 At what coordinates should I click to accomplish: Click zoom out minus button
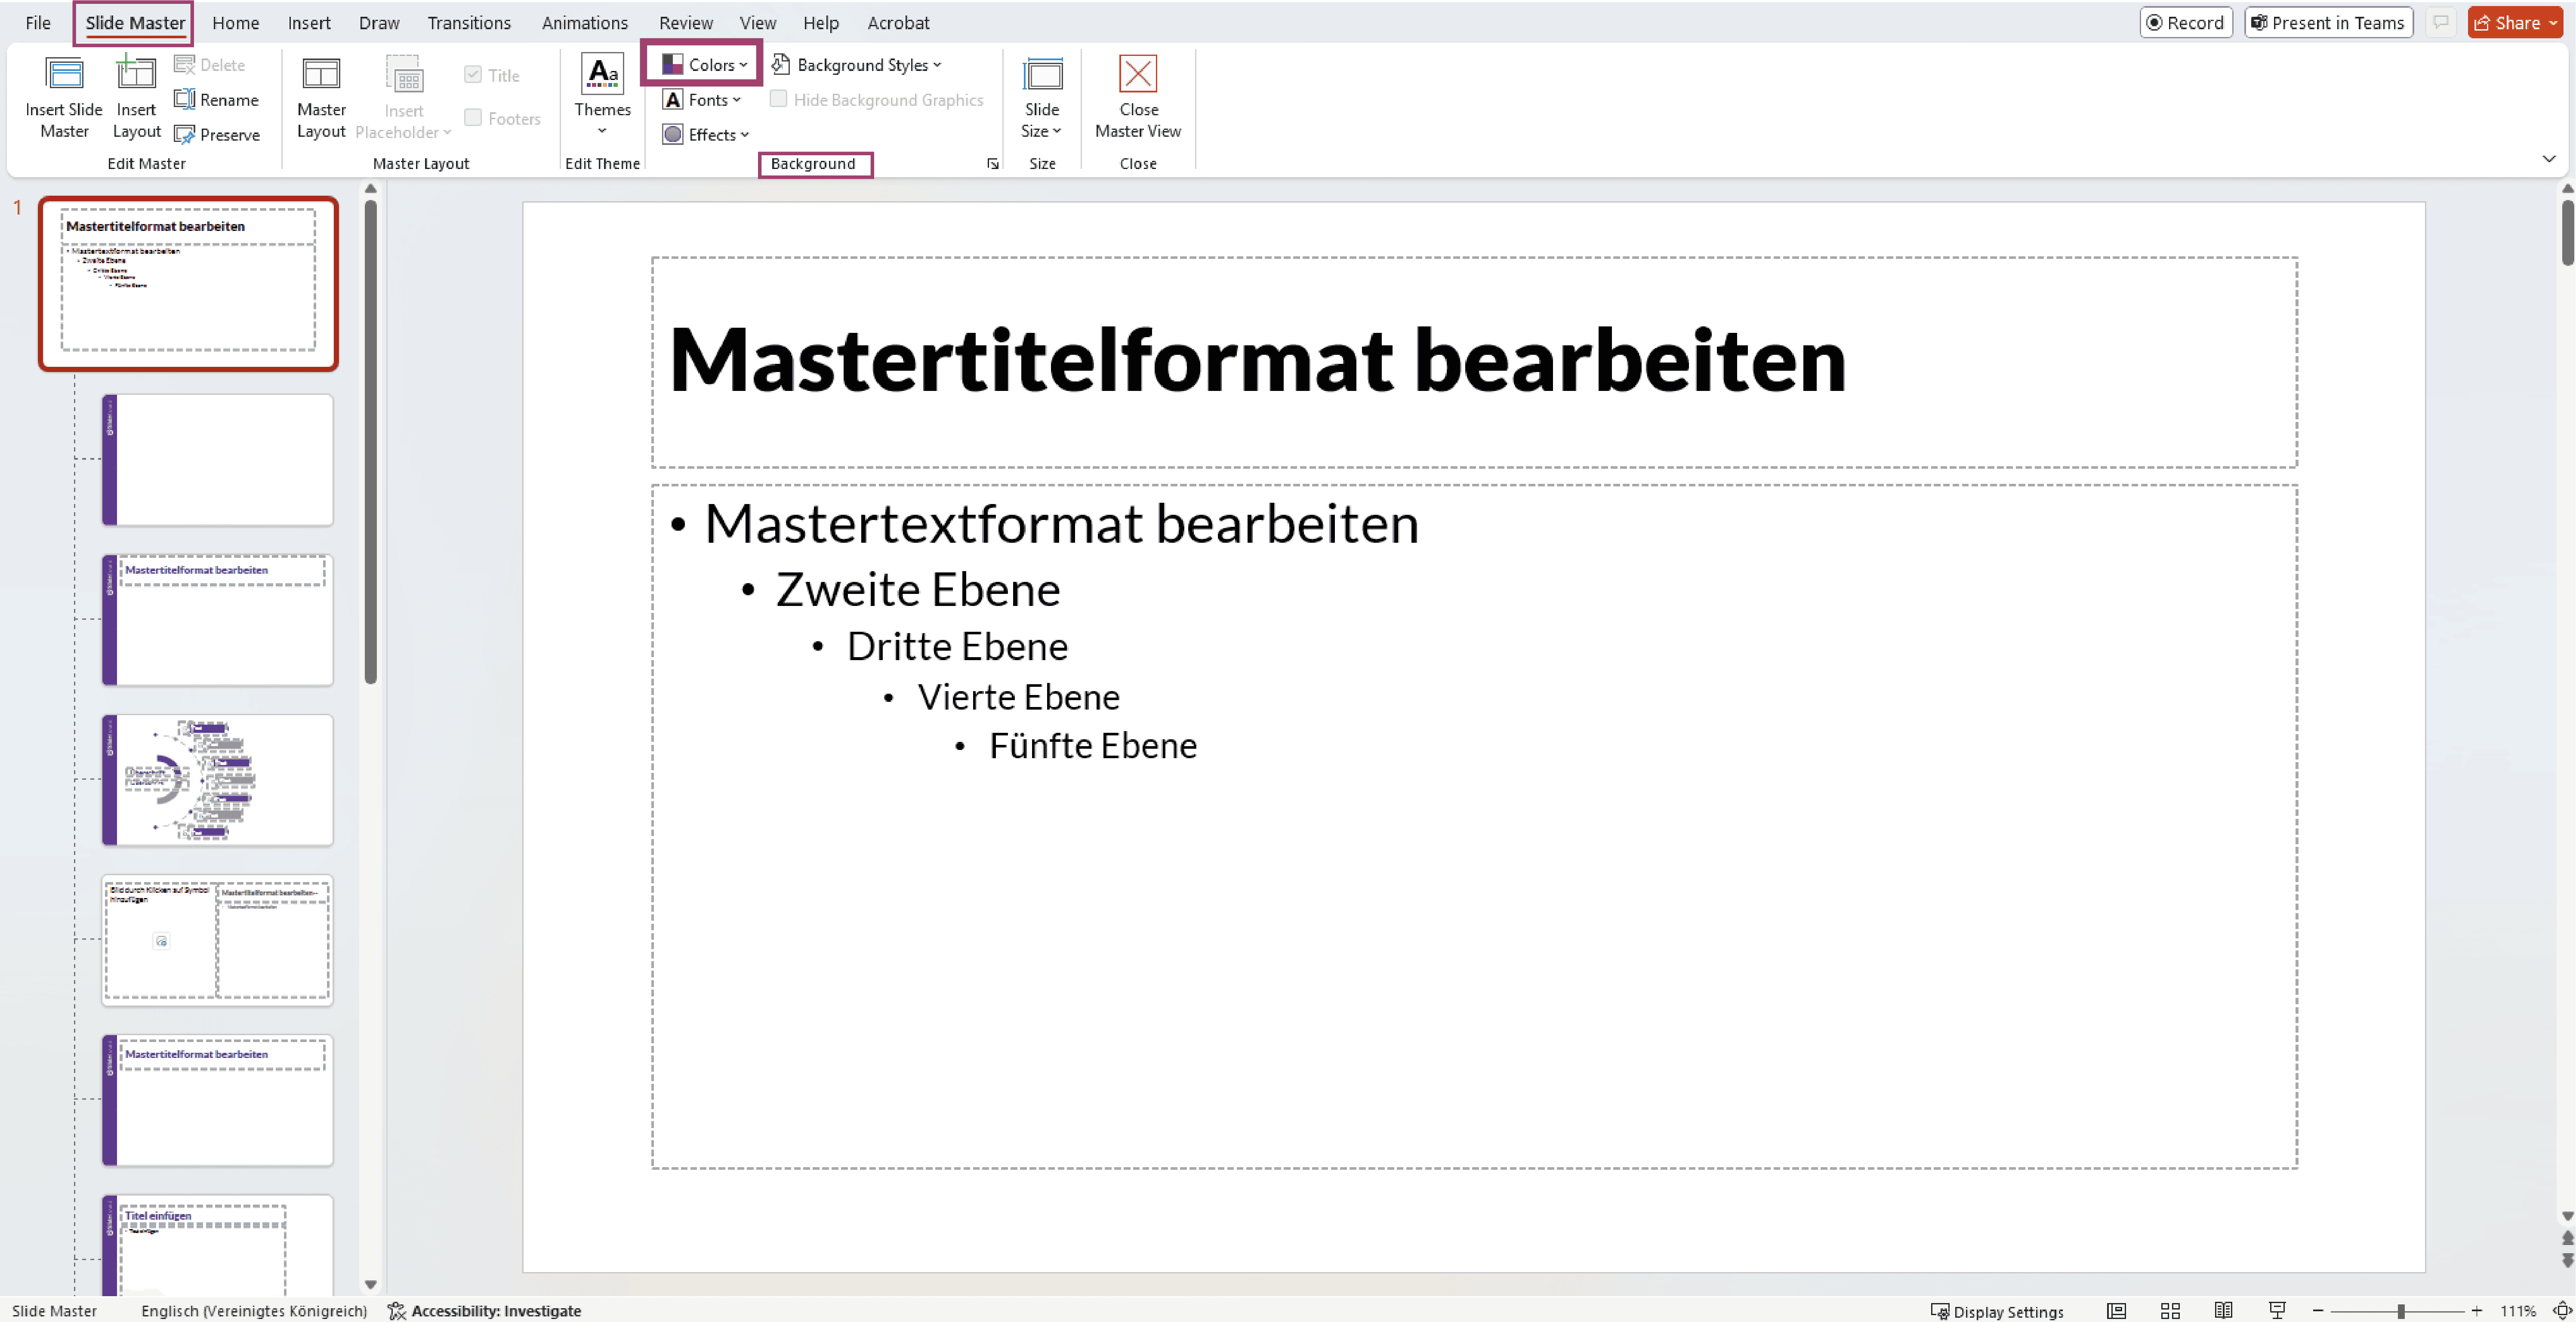point(2318,1311)
